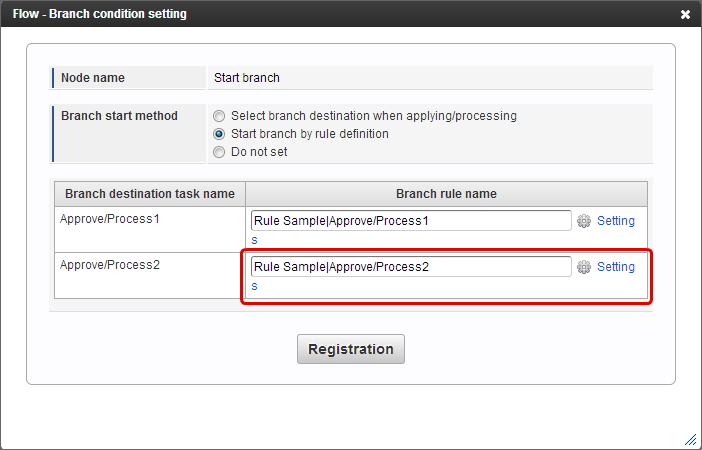Click the 'Node name' label
This screenshot has height=450, width=702.
click(93, 78)
